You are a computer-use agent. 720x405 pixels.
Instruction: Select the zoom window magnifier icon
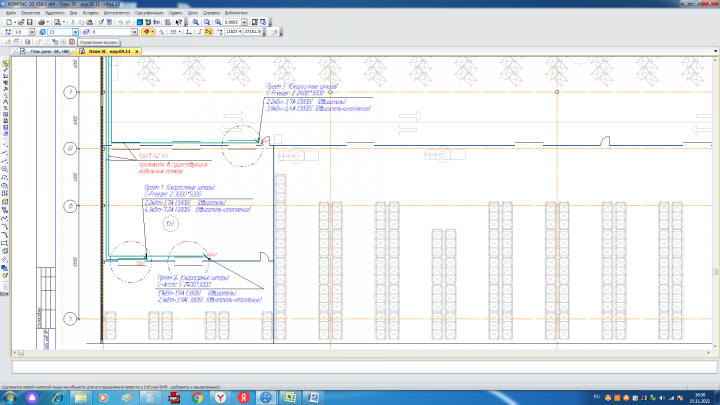click(196, 22)
